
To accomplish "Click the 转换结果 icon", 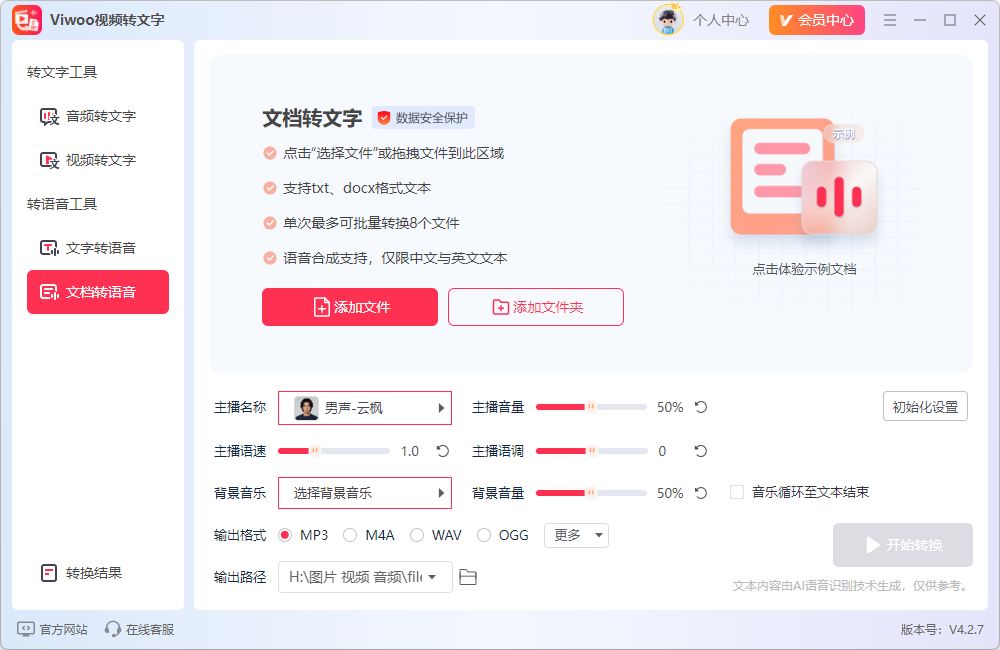I will (49, 573).
